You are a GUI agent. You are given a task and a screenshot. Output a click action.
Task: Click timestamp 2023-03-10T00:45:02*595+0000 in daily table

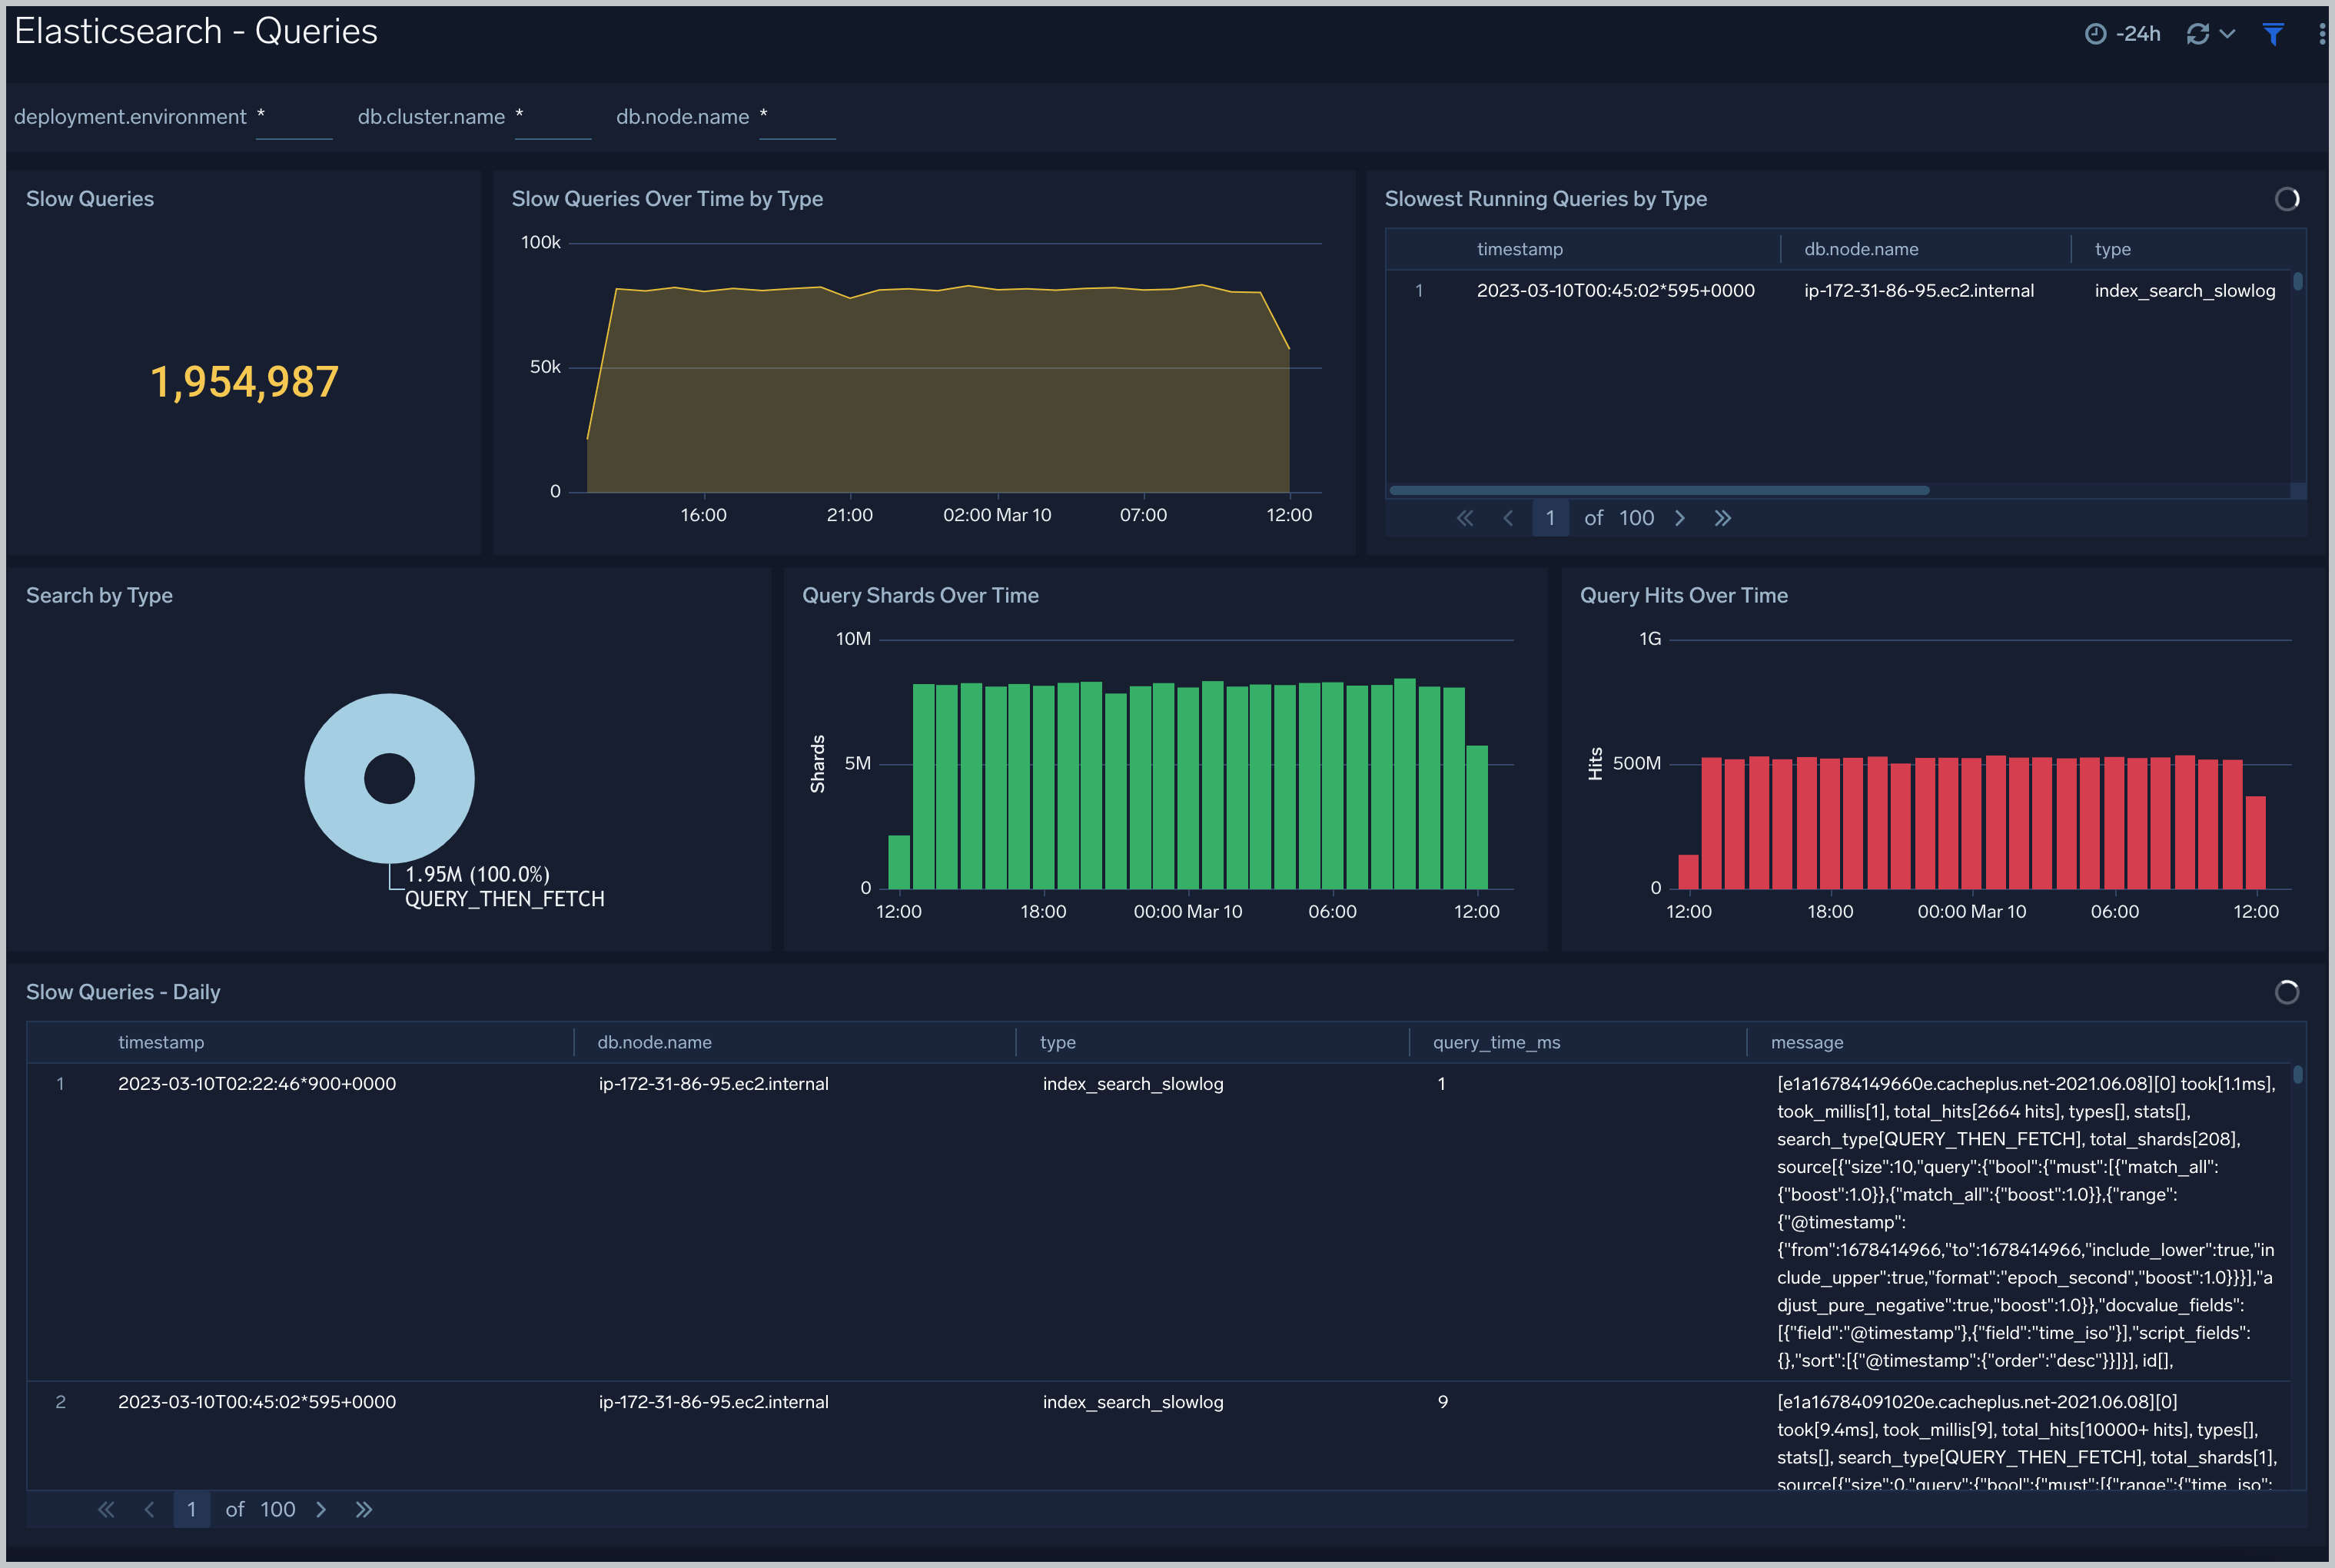coord(257,1402)
